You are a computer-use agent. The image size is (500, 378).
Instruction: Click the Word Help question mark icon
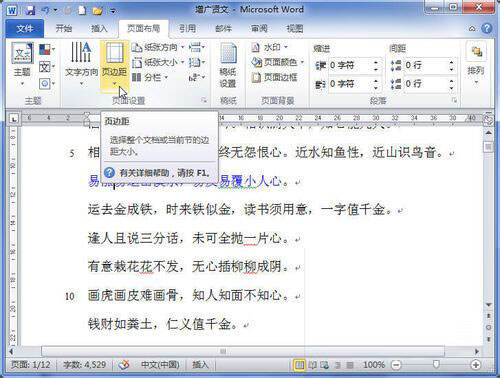coord(487,28)
